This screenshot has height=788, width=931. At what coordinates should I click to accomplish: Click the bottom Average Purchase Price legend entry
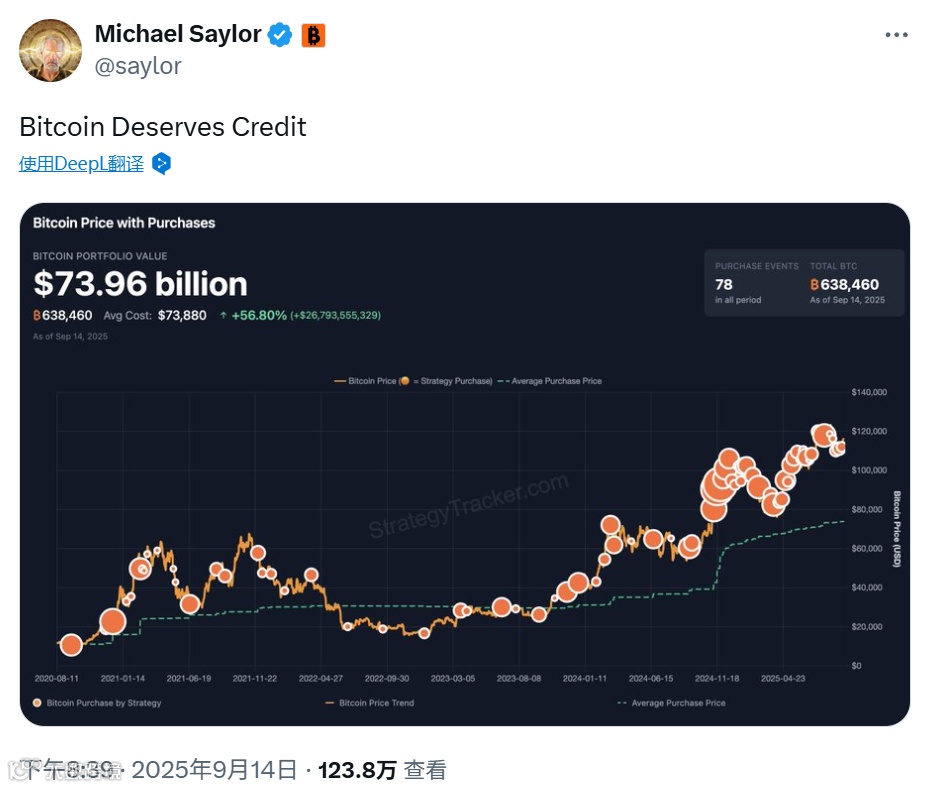coord(672,703)
